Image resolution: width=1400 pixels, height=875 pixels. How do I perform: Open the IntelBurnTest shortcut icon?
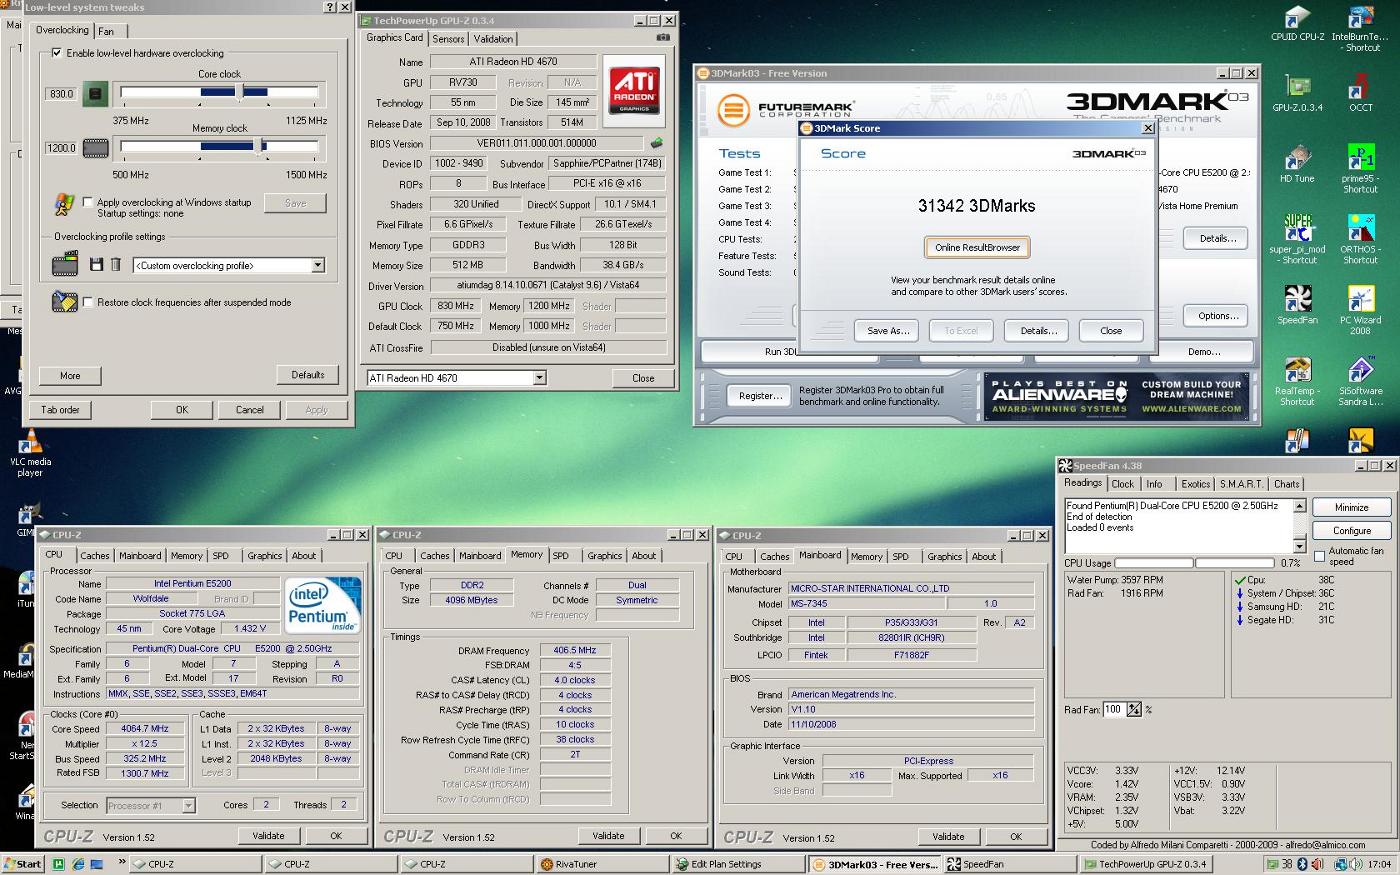coord(1360,28)
